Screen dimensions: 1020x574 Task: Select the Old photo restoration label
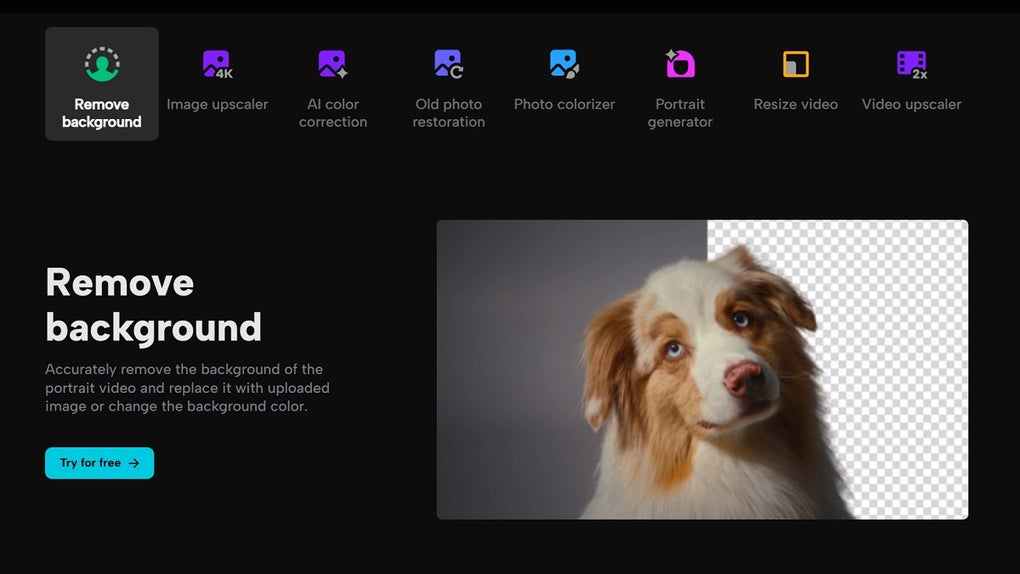(448, 113)
